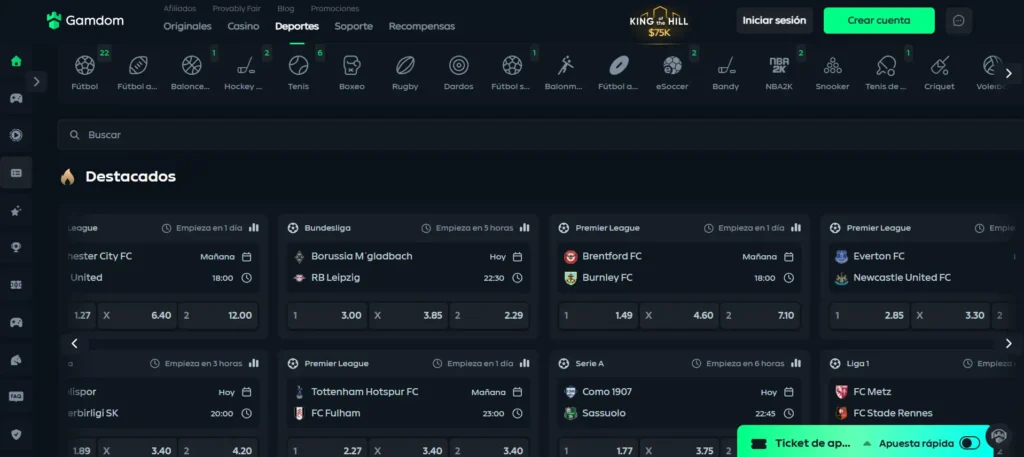Open the Casino menu
Image resolution: width=1024 pixels, height=457 pixels.
pos(243,27)
